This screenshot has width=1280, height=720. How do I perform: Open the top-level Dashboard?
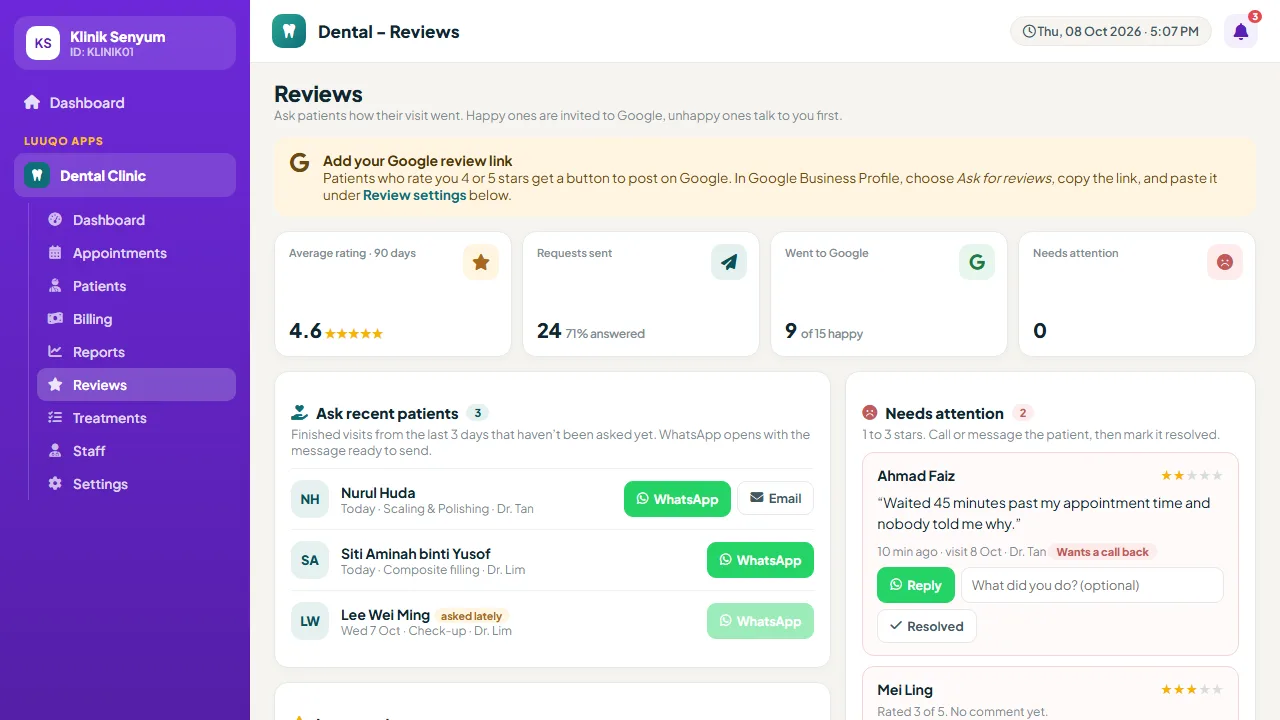125,102
